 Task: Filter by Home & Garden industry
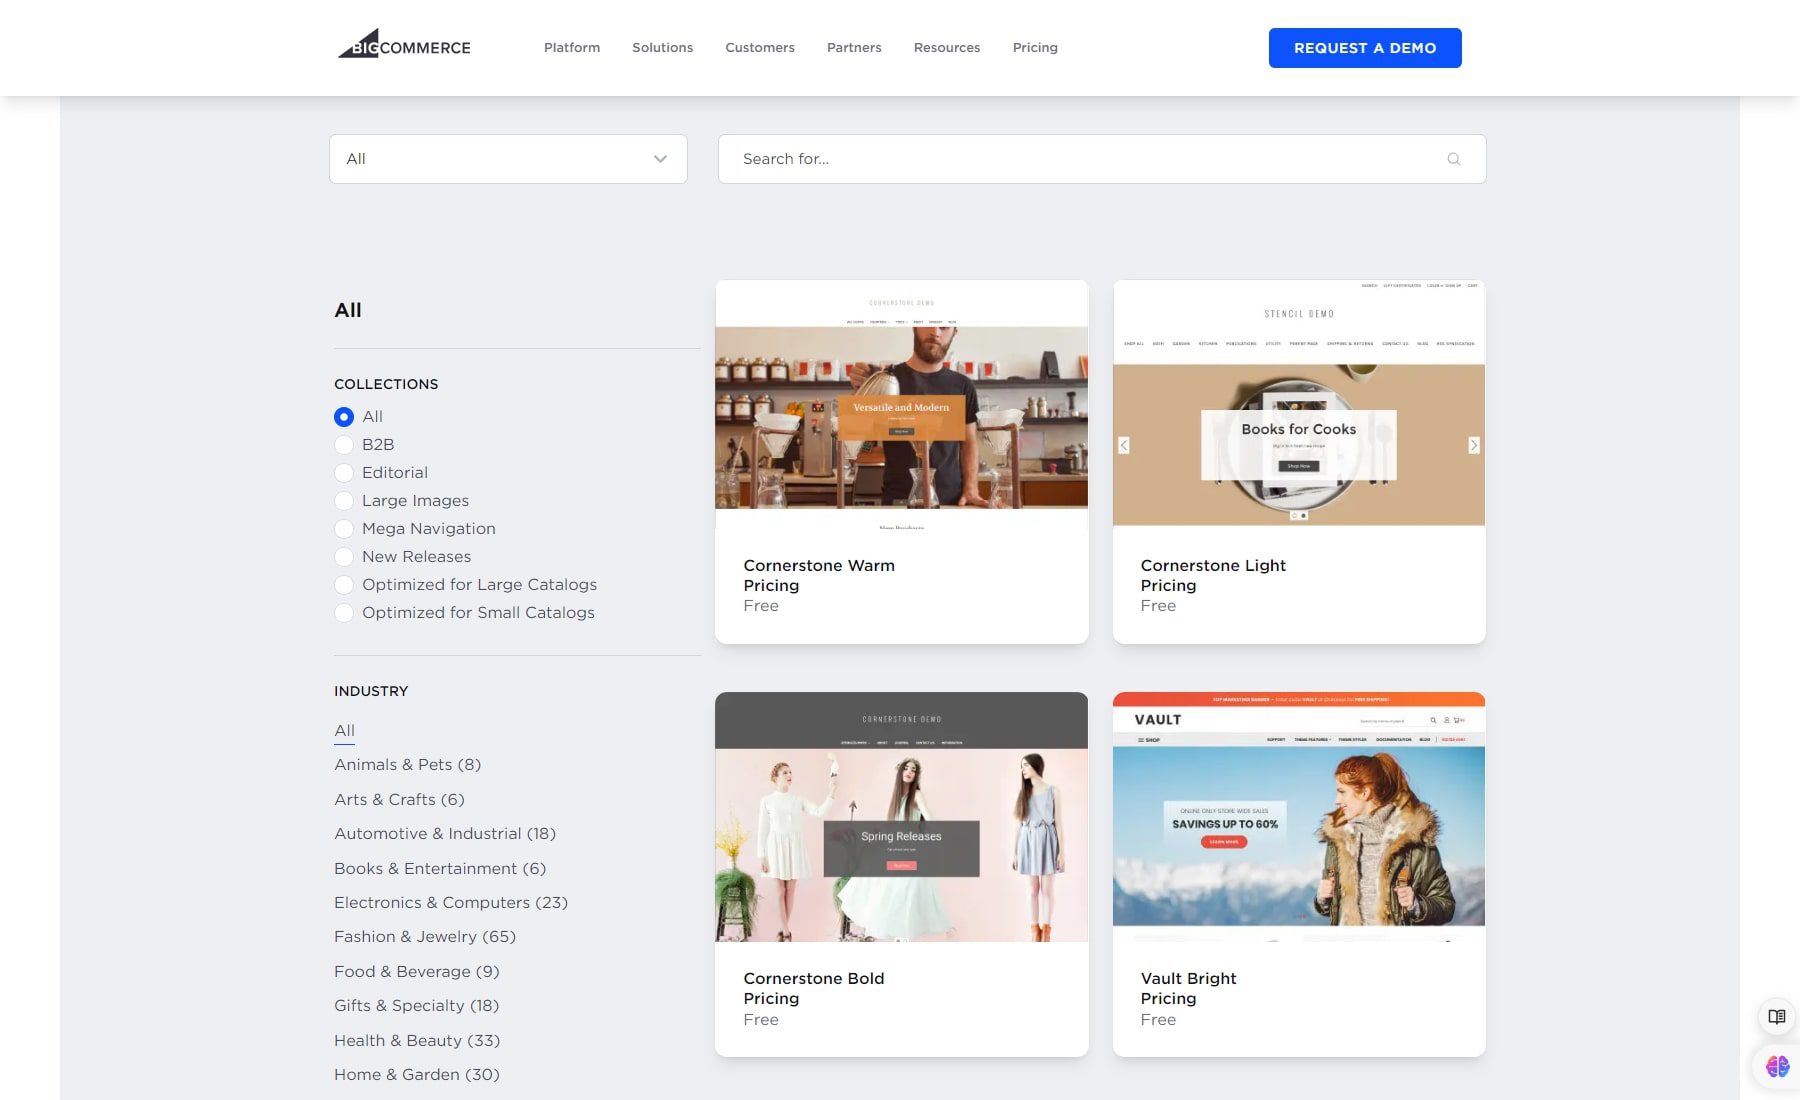pos(416,1074)
